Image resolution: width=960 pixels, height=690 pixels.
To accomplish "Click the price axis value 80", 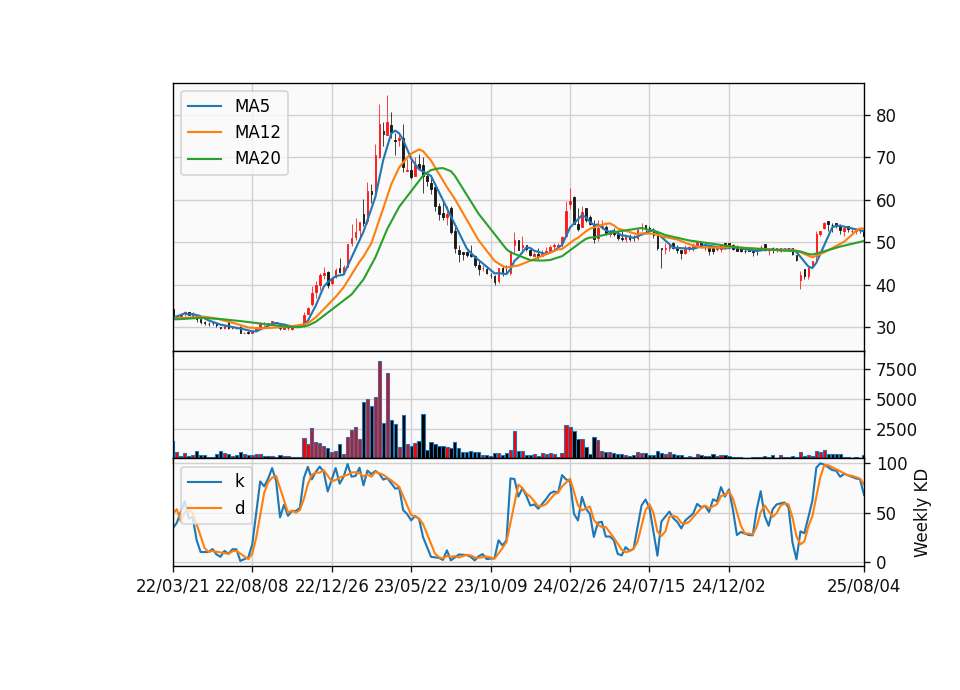I will click(x=886, y=116).
